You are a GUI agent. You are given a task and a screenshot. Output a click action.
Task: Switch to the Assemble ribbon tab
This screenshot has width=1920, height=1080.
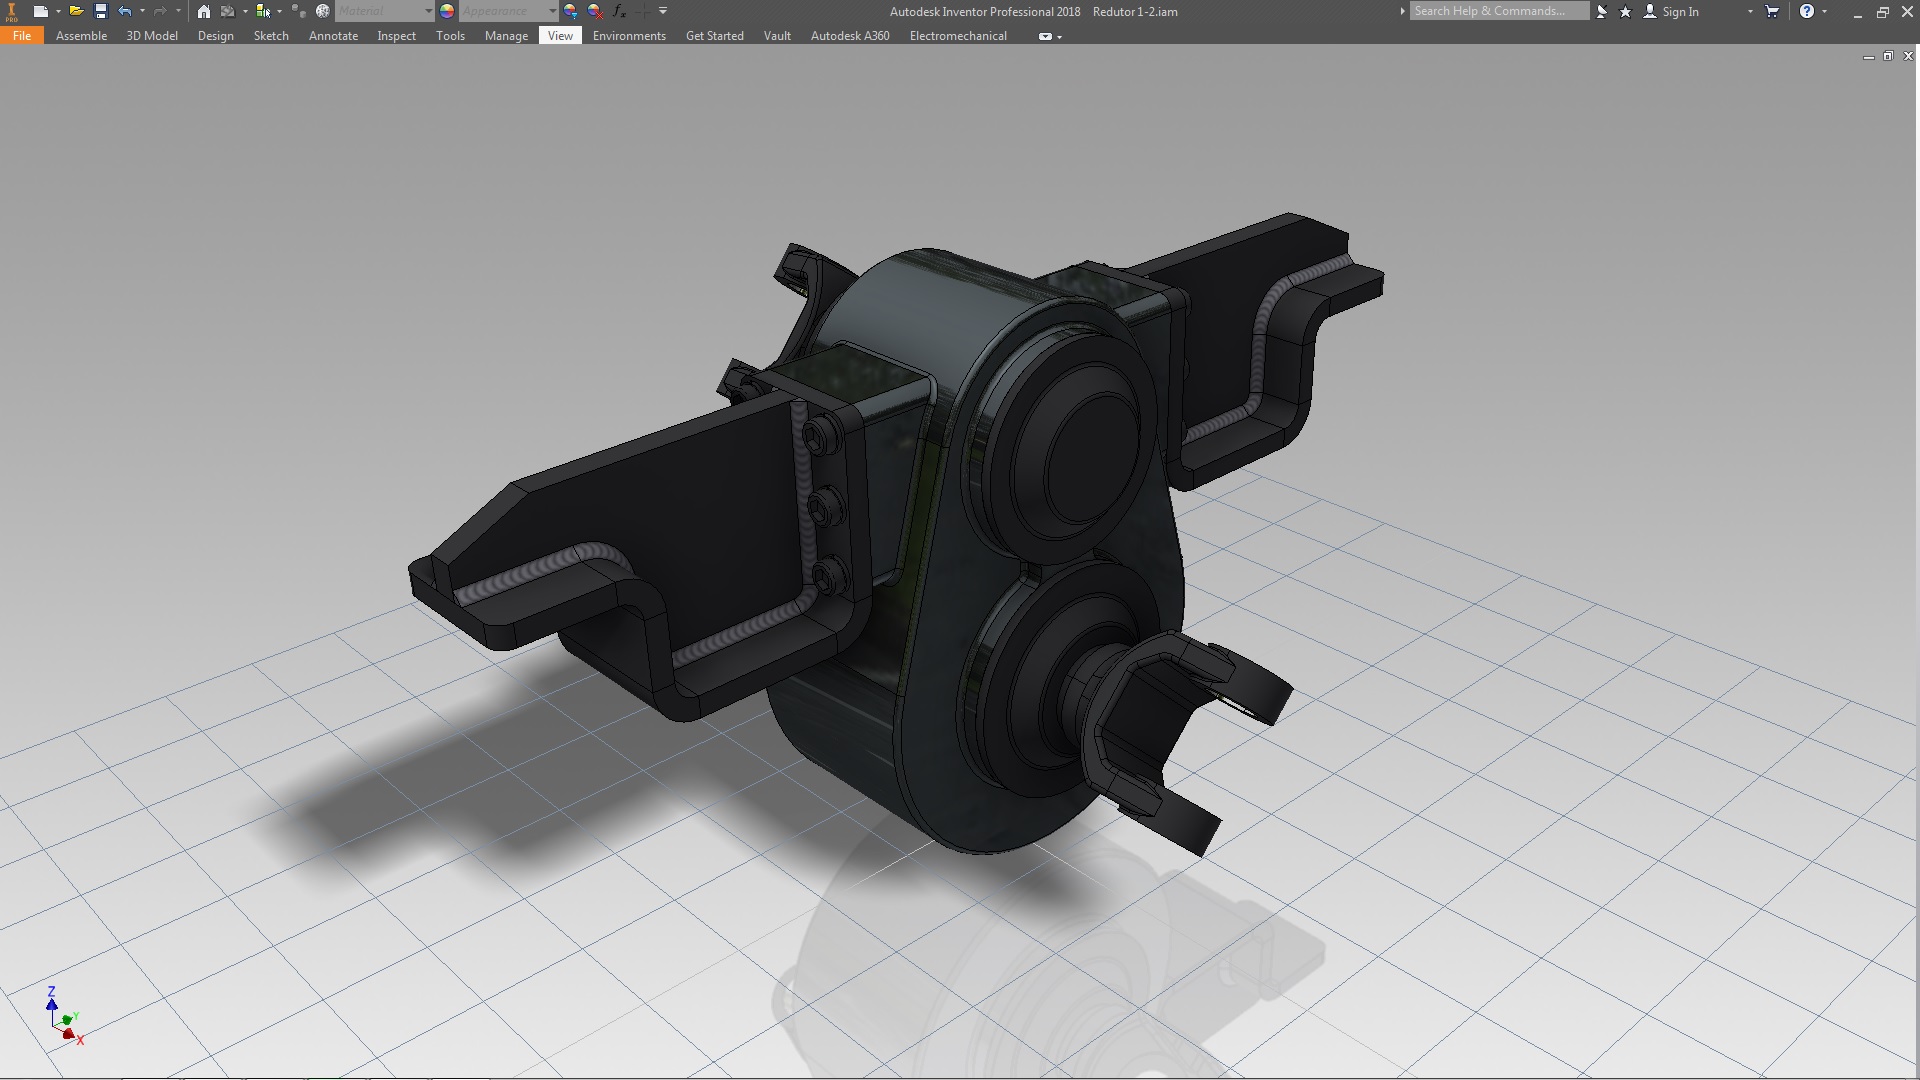(x=81, y=36)
